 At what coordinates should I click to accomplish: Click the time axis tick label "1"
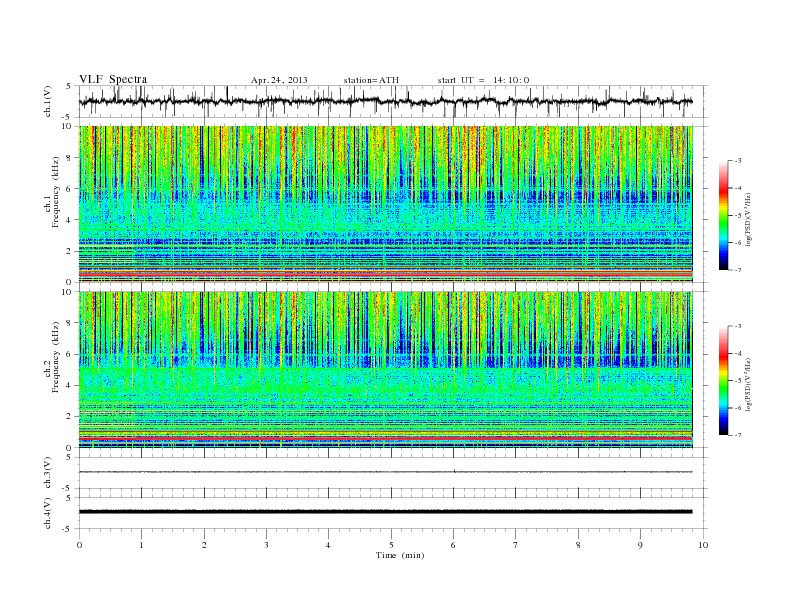tap(141, 545)
